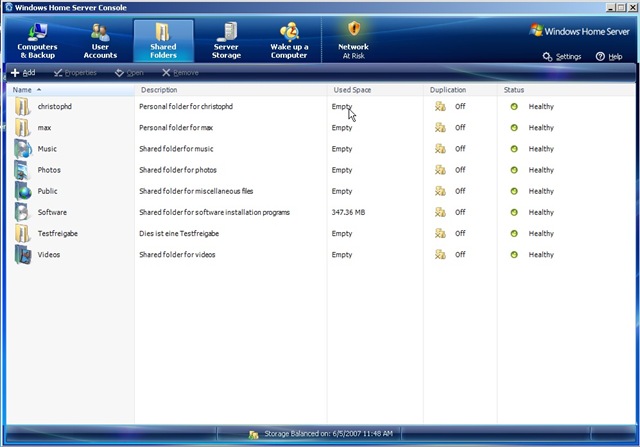Click the Properties toolbar button
This screenshot has width=640, height=447.
(75, 73)
